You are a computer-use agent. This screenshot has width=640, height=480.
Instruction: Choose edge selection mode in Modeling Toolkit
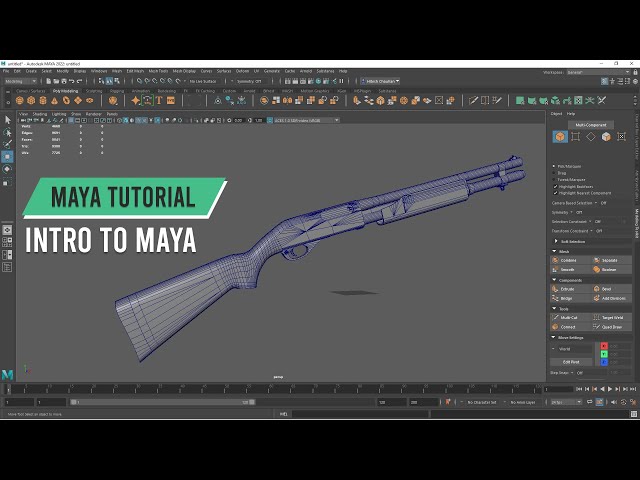pyautogui.click(x=591, y=137)
